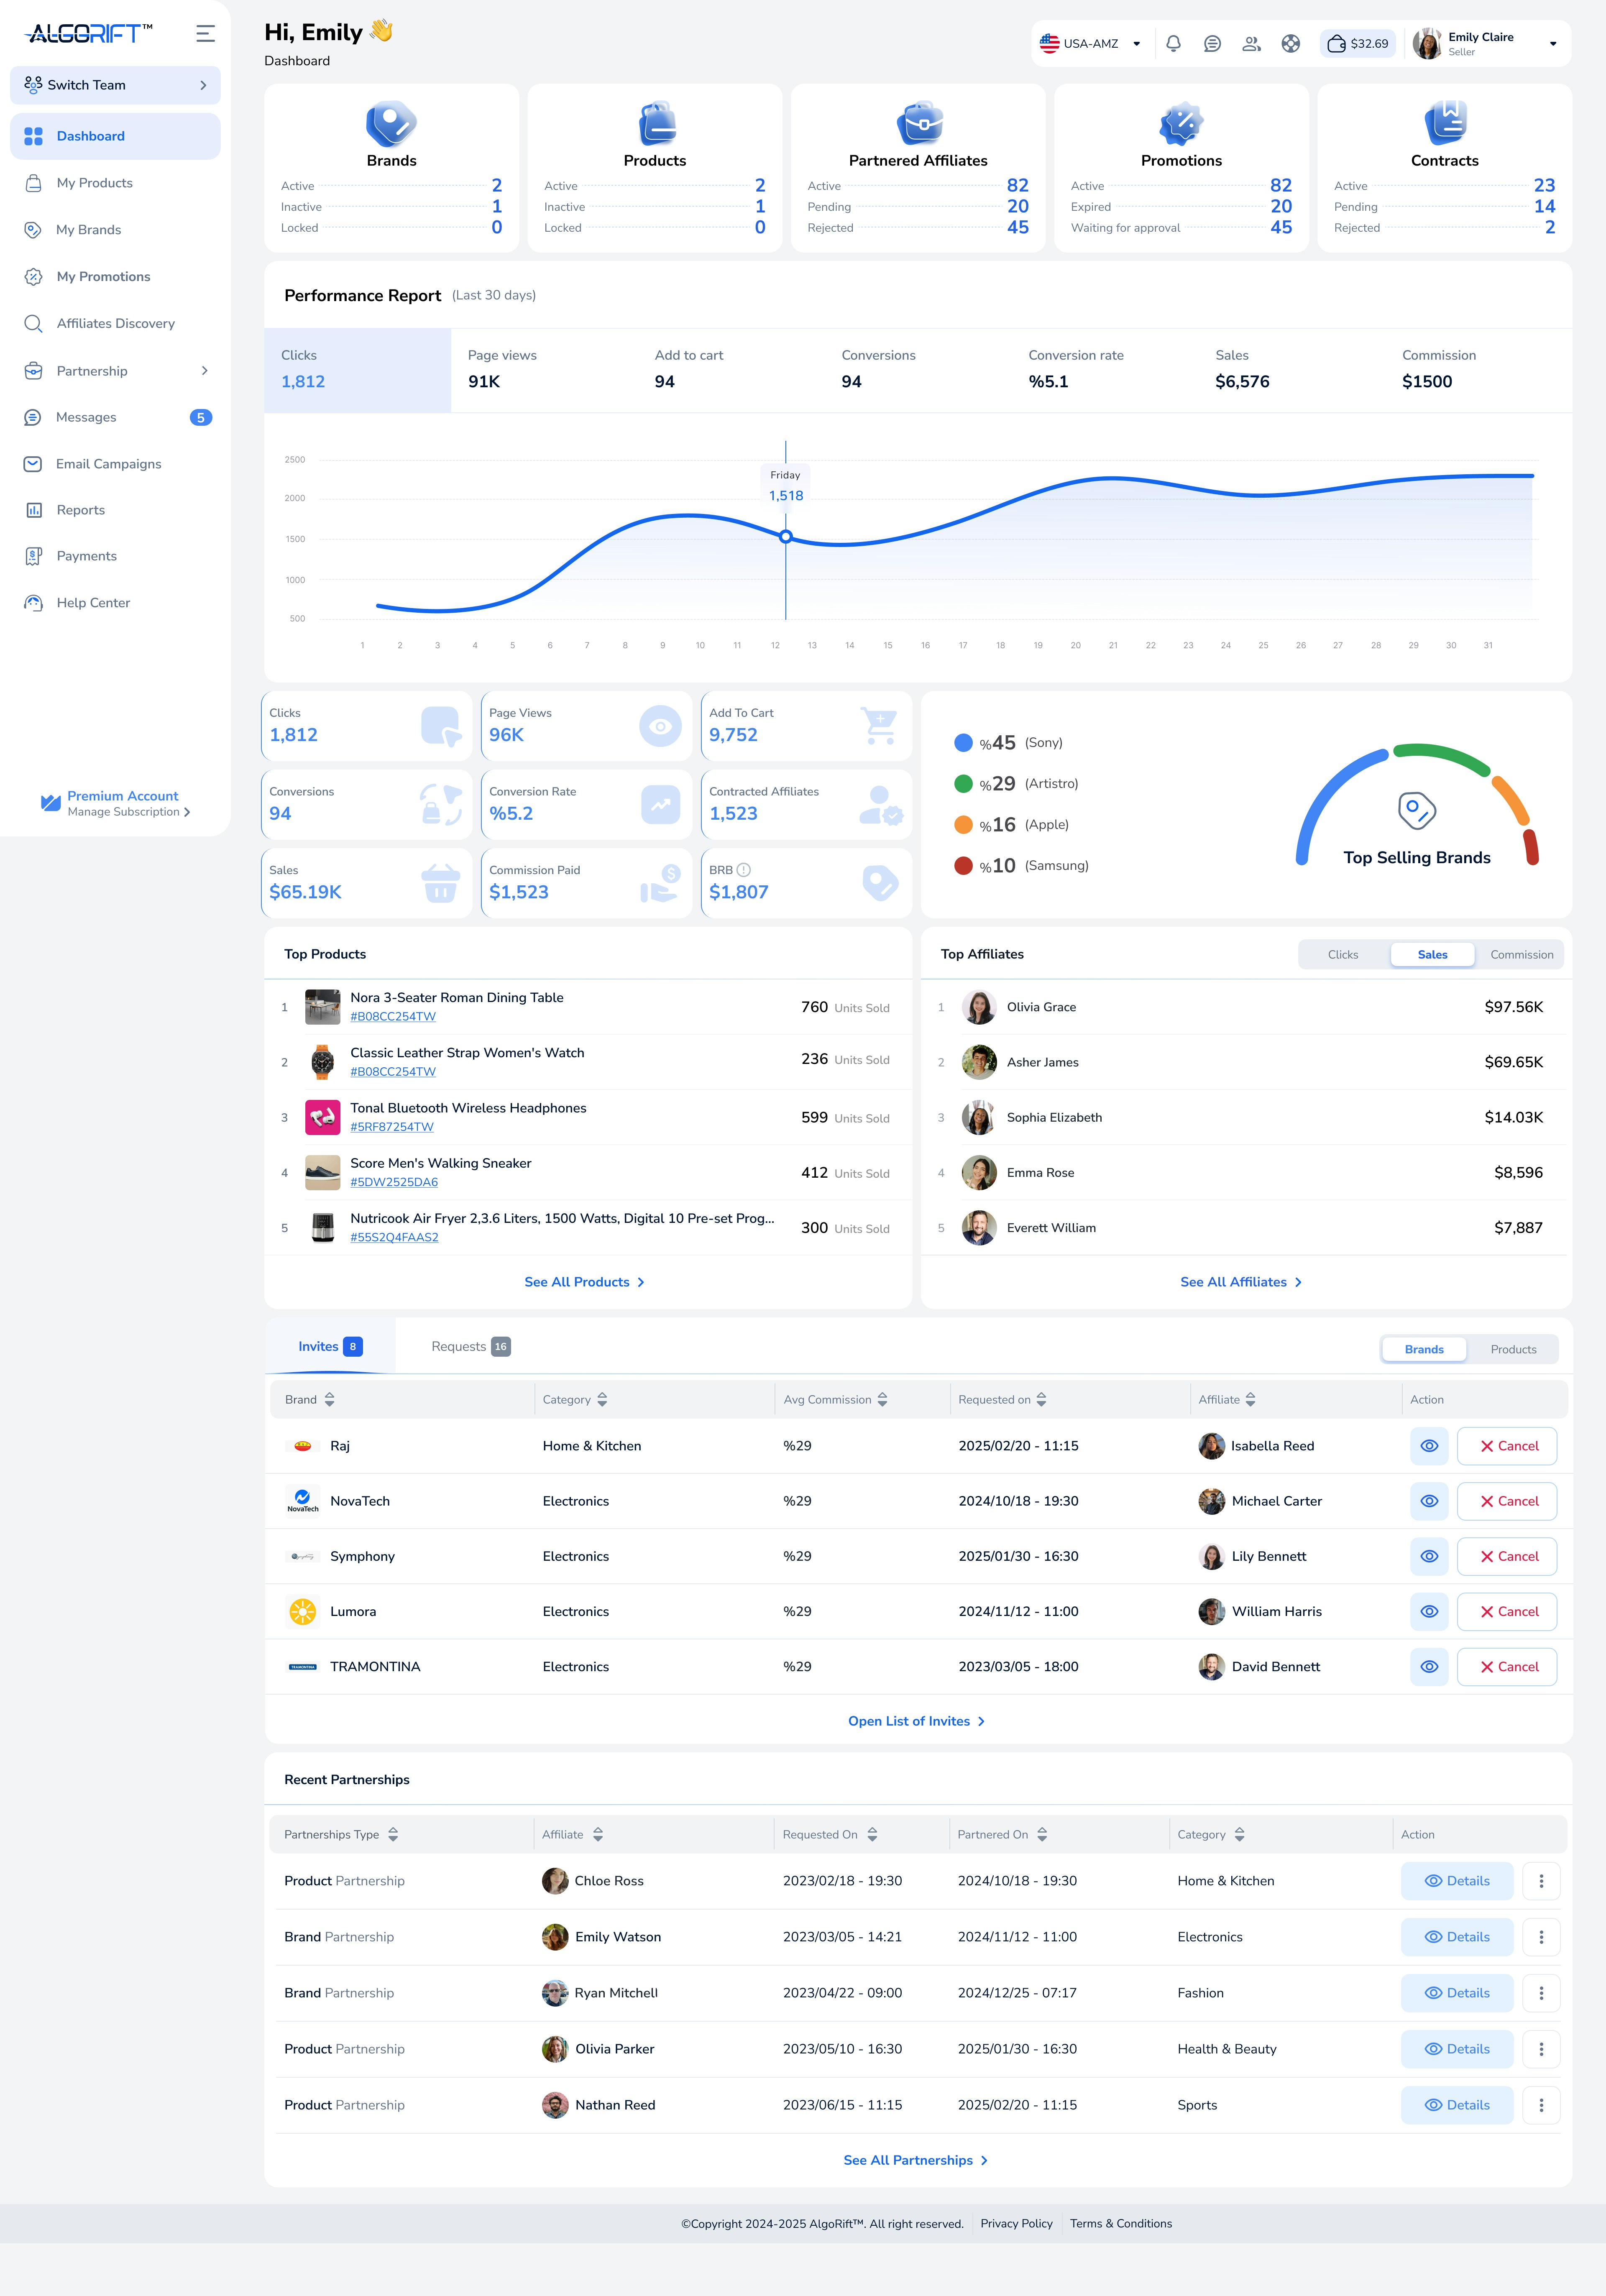Open Email Campaigns from the sidebar
Screen dimensions: 1606x2296
(x=108, y=463)
